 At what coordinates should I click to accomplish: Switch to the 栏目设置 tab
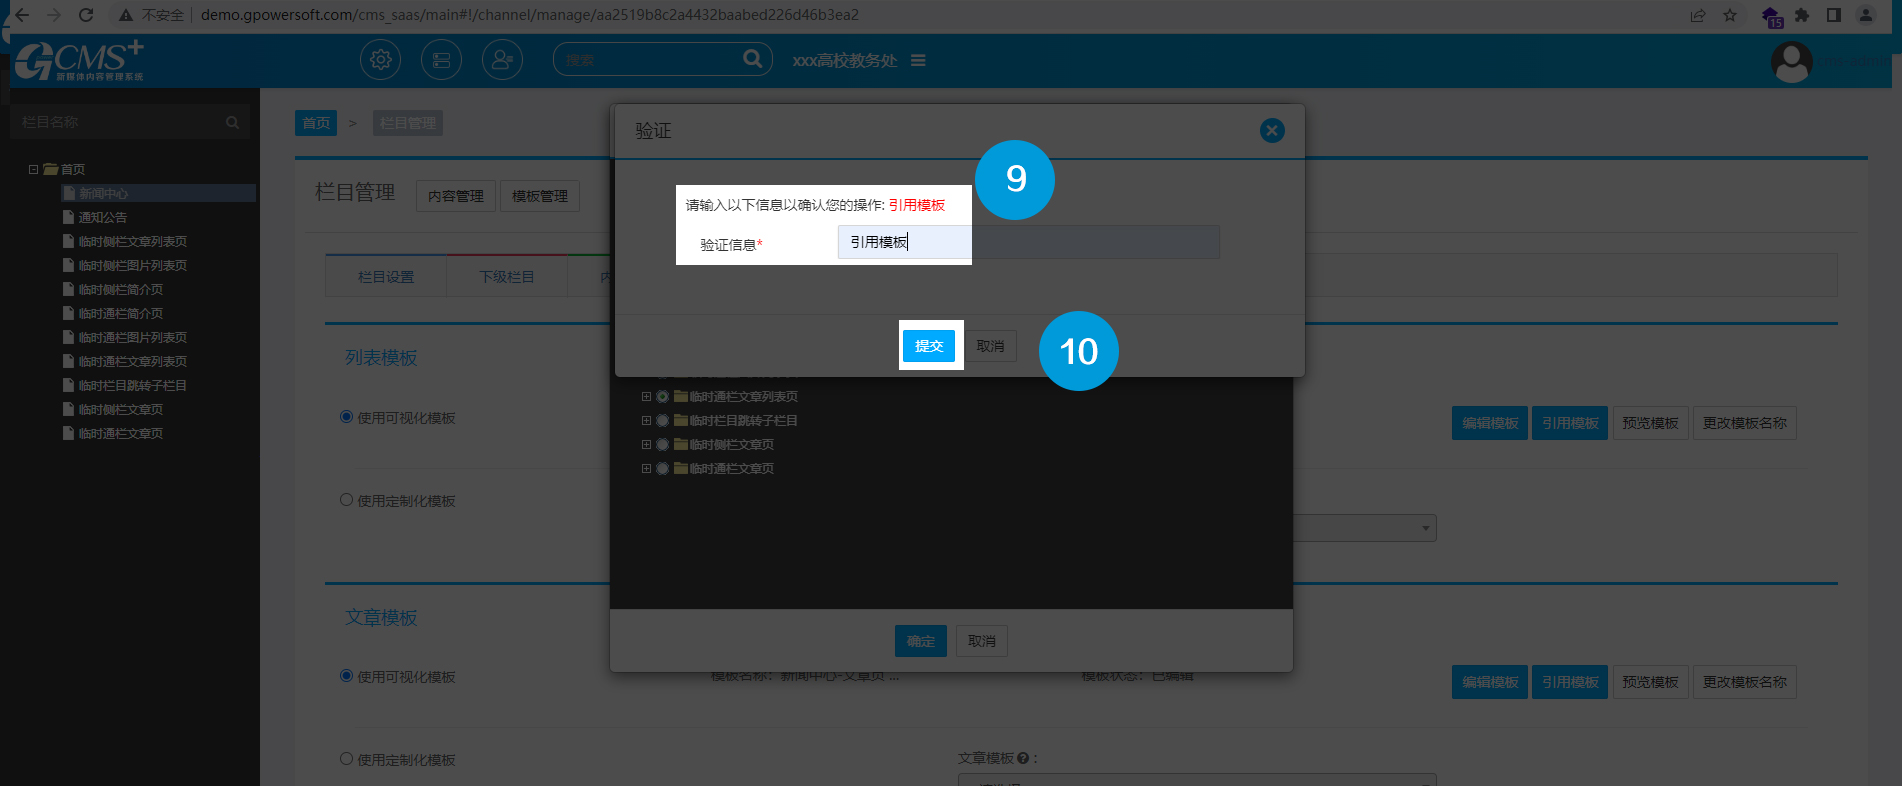pos(386,277)
